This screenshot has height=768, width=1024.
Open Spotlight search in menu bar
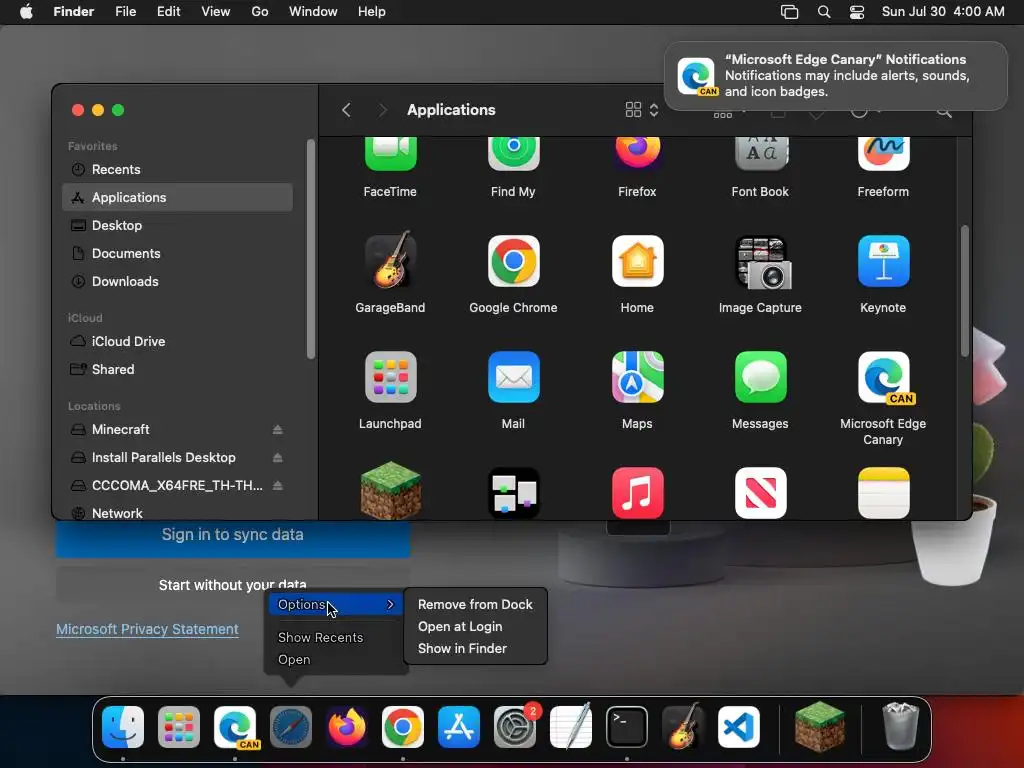pos(824,12)
